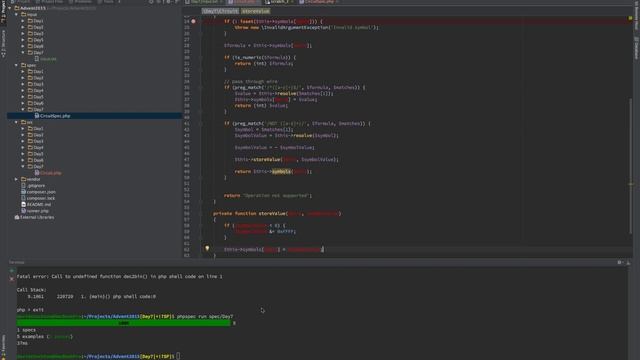
Task: Open .gitignore in the project tree
Action: [x=36, y=186]
